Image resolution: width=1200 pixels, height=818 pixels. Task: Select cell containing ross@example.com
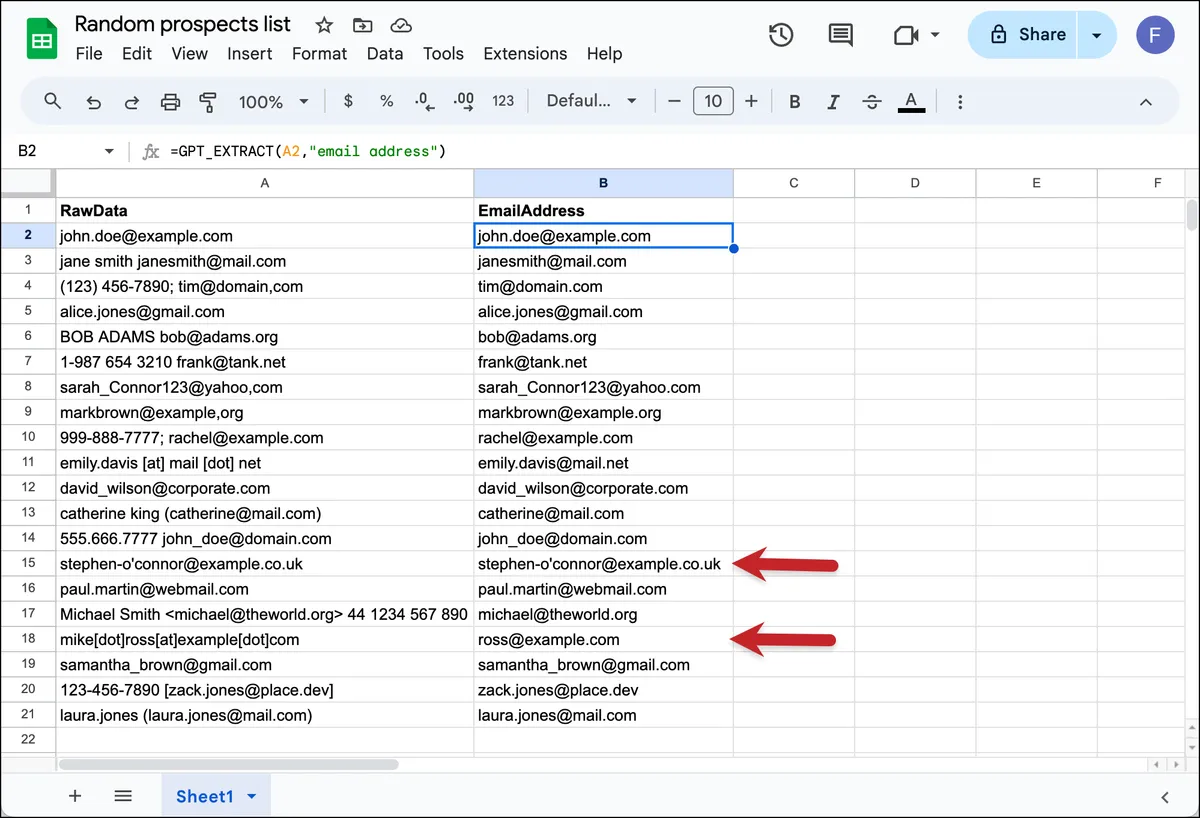click(604, 640)
